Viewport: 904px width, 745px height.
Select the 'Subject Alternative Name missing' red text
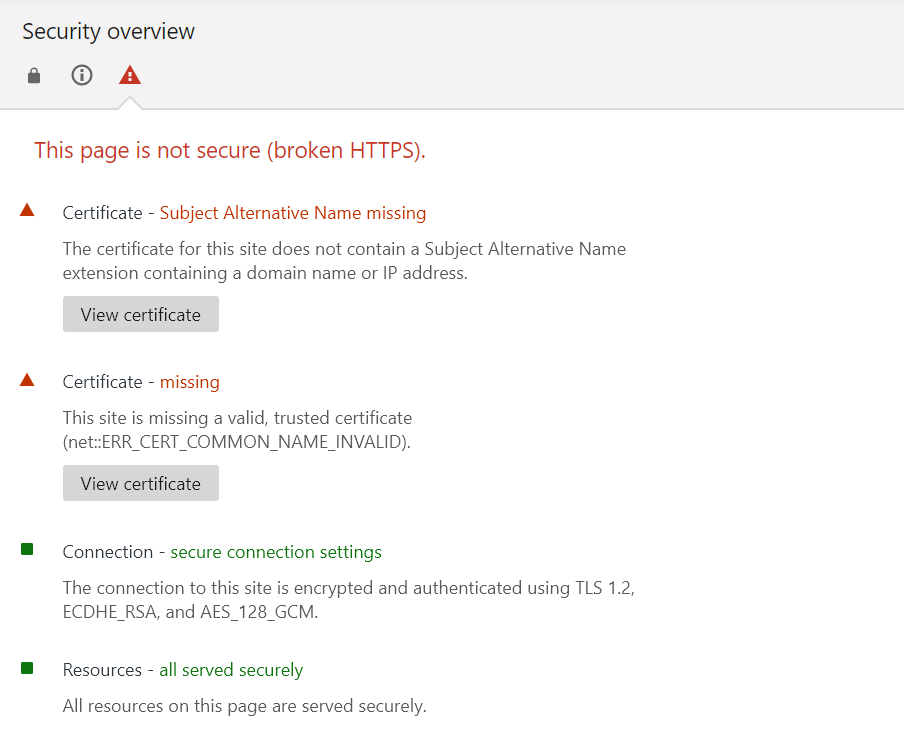click(293, 213)
